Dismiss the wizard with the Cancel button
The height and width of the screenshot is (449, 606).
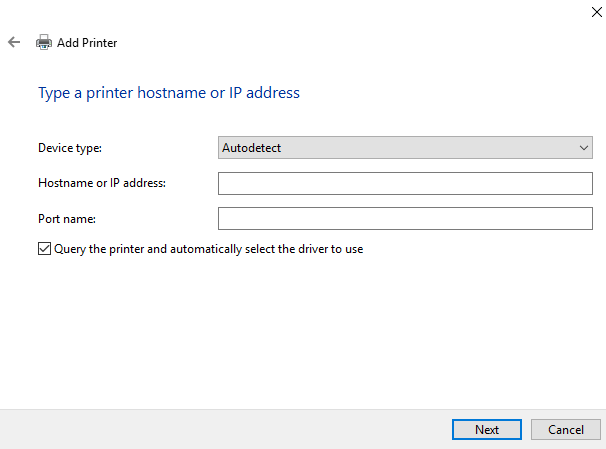click(x=565, y=429)
